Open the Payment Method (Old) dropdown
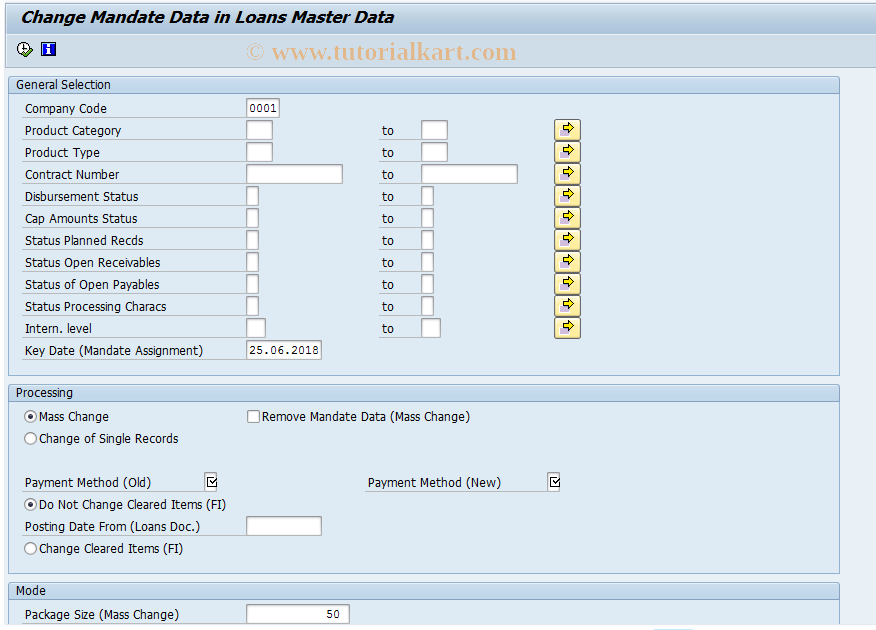This screenshot has width=876, height=630. click(x=211, y=481)
